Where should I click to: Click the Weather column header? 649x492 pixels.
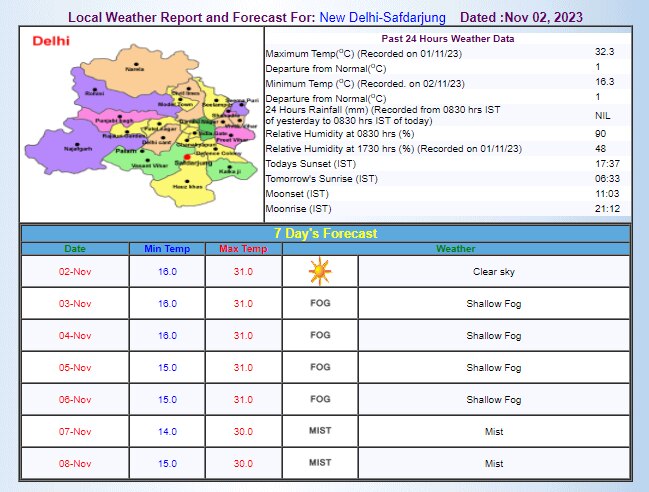pos(455,248)
